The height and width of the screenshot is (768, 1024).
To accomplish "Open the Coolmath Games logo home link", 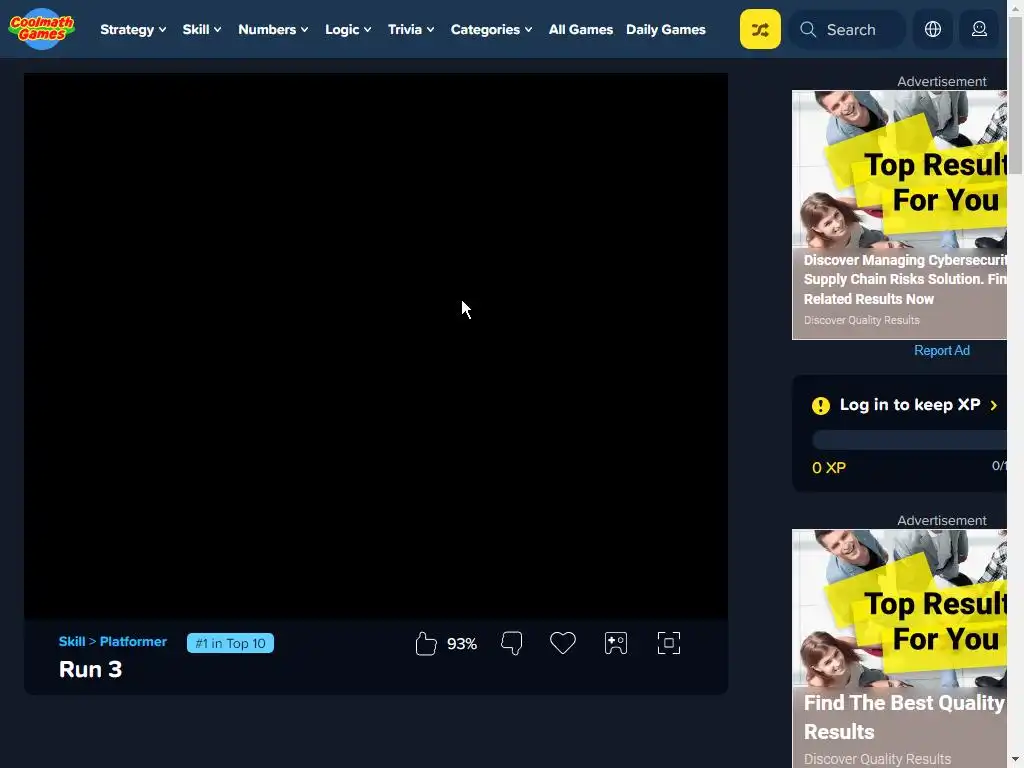I will point(42,29).
